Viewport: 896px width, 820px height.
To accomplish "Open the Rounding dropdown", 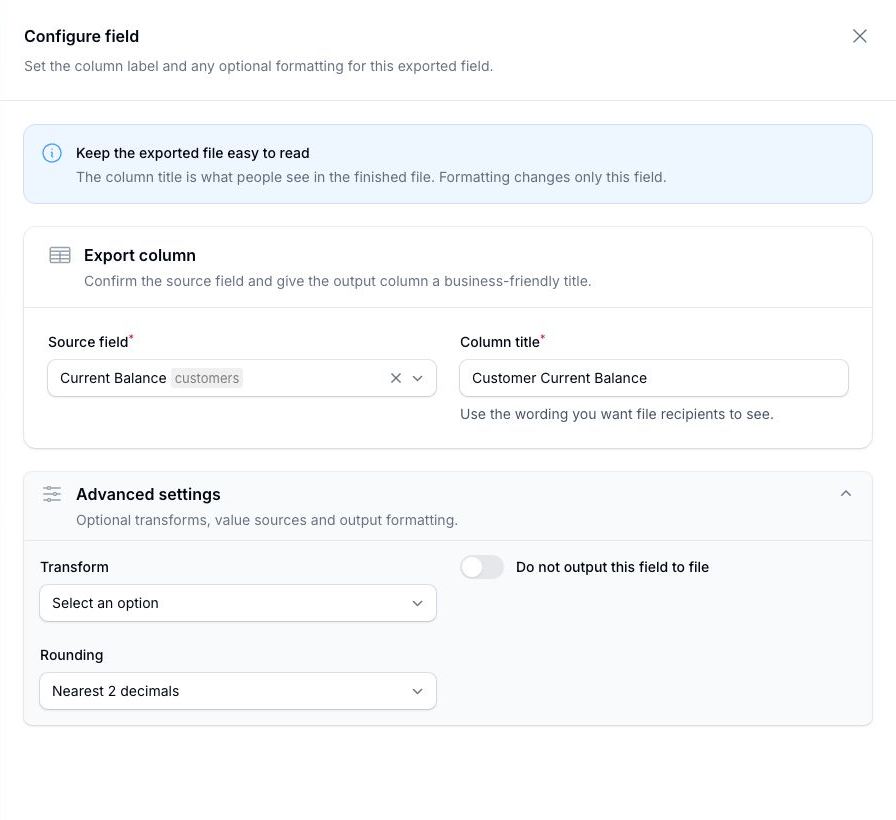I will click(x=238, y=691).
